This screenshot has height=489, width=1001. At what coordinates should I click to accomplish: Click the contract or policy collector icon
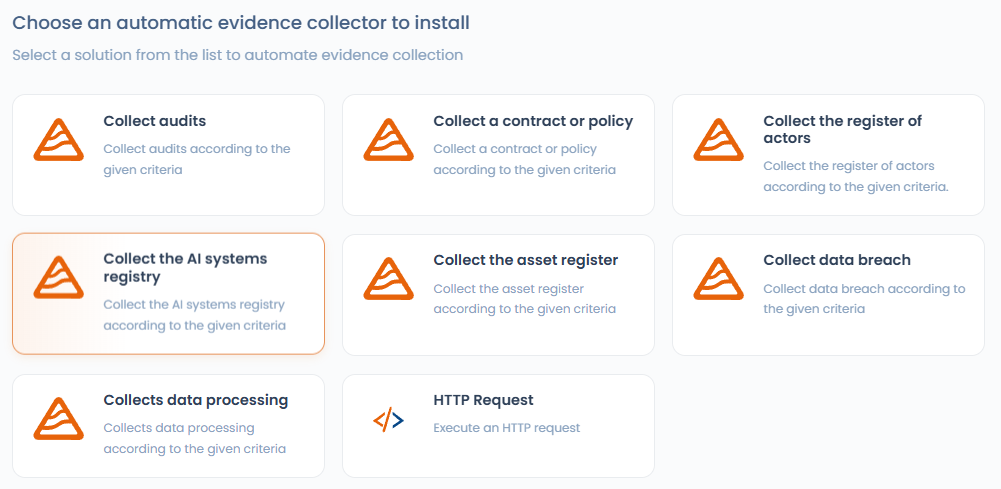click(388, 140)
